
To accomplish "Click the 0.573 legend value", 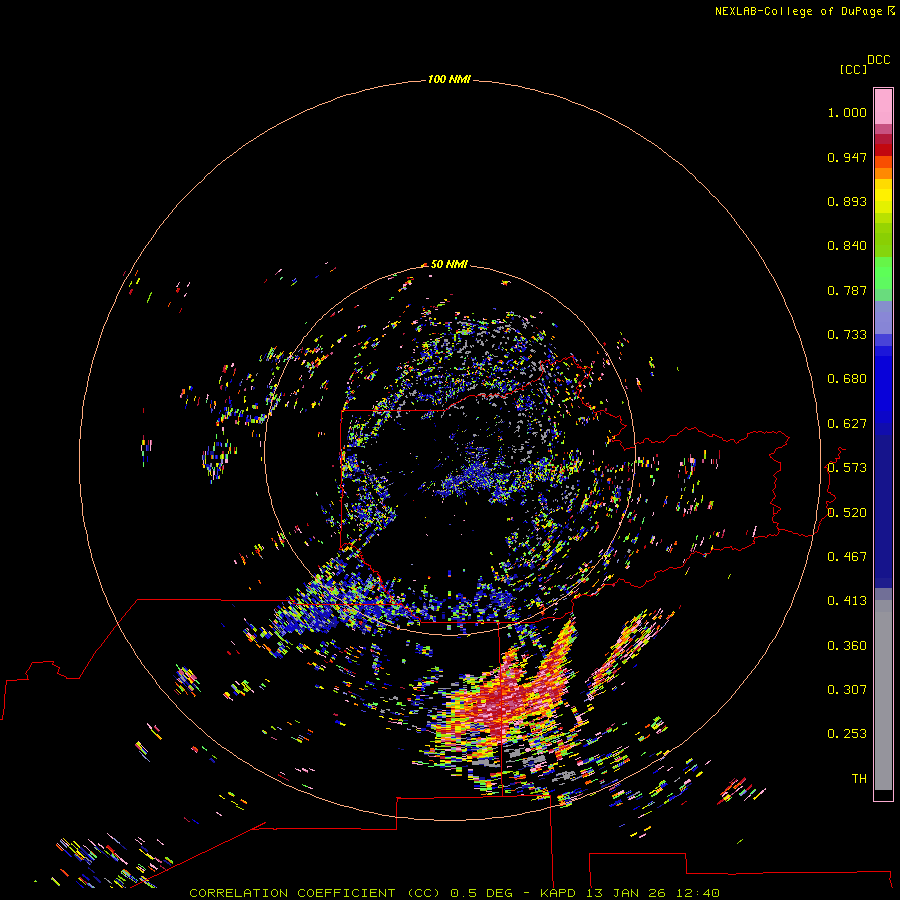I will (847, 468).
